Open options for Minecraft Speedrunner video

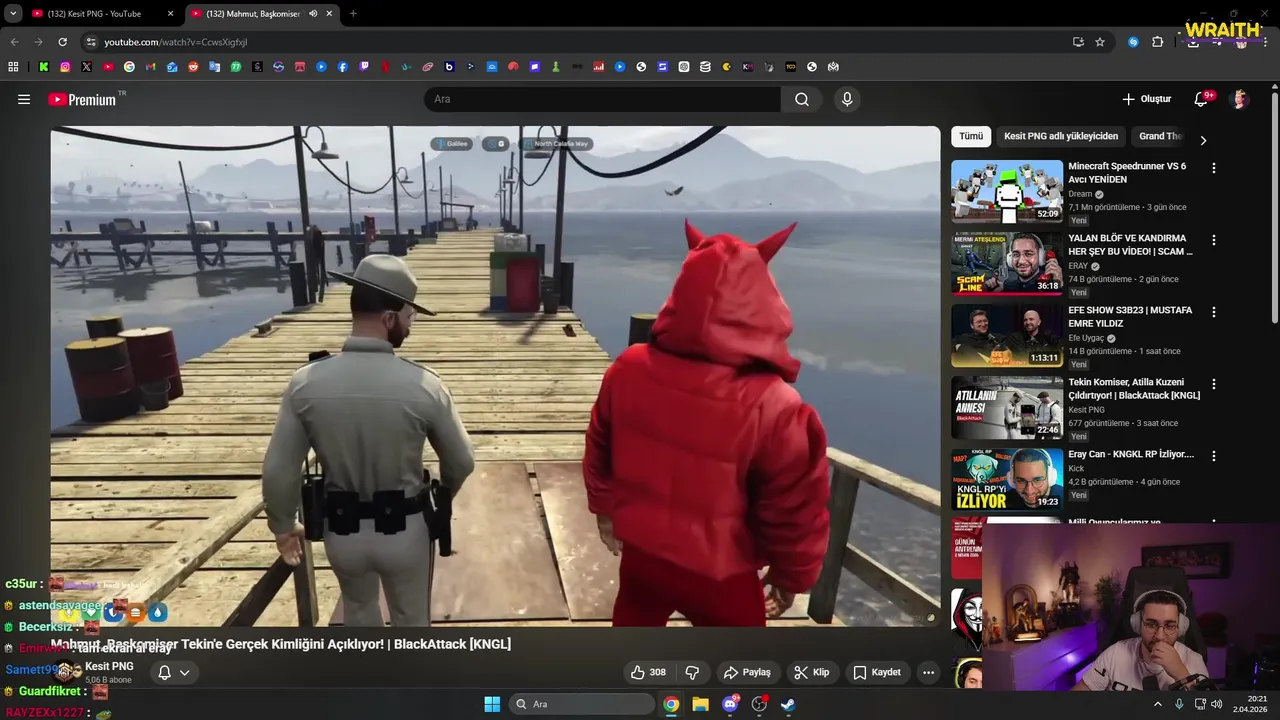(1214, 168)
